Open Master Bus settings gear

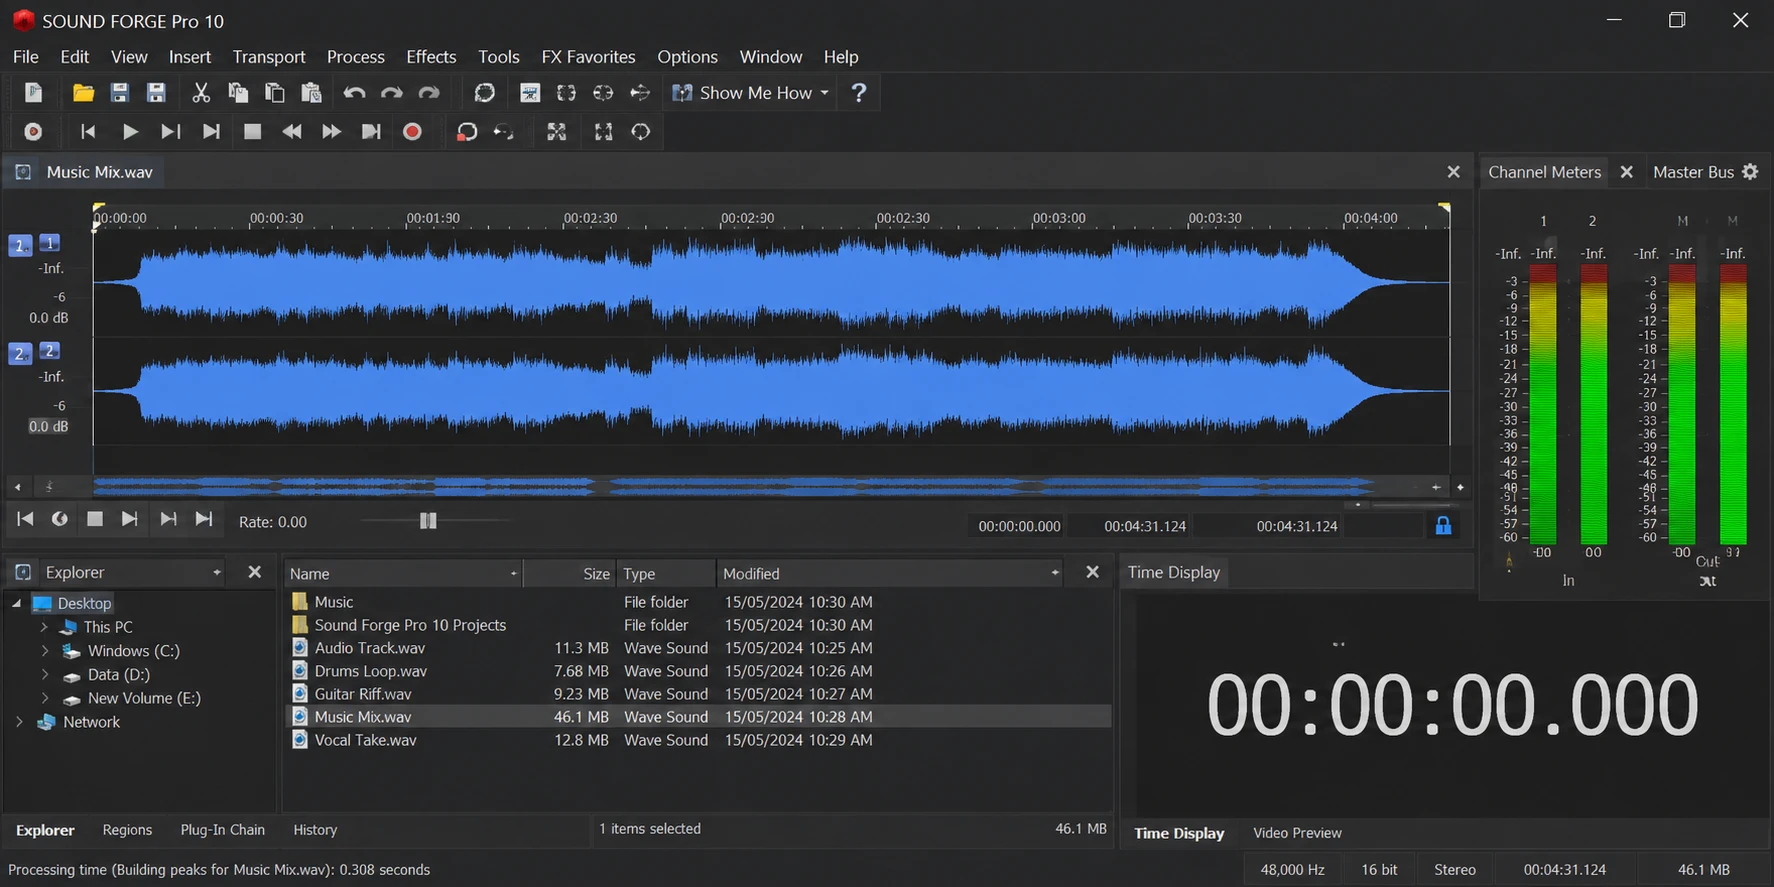coord(1750,172)
